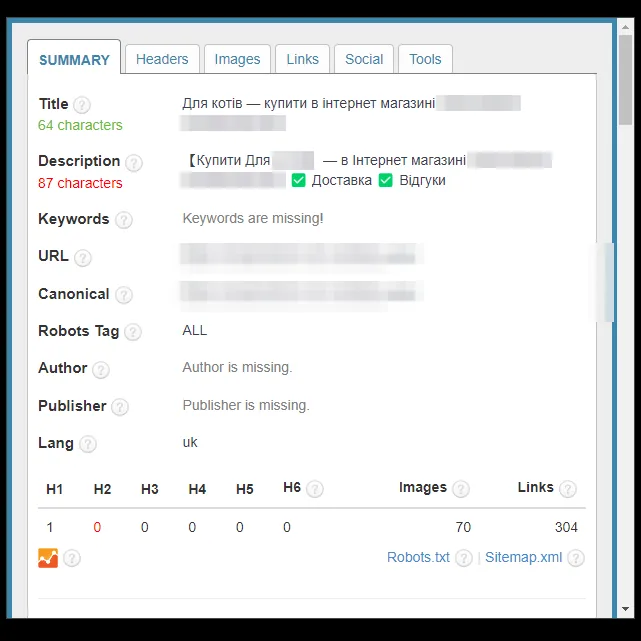641x641 pixels.
Task: Click the page title text 'Для котів'
Action: point(213,103)
